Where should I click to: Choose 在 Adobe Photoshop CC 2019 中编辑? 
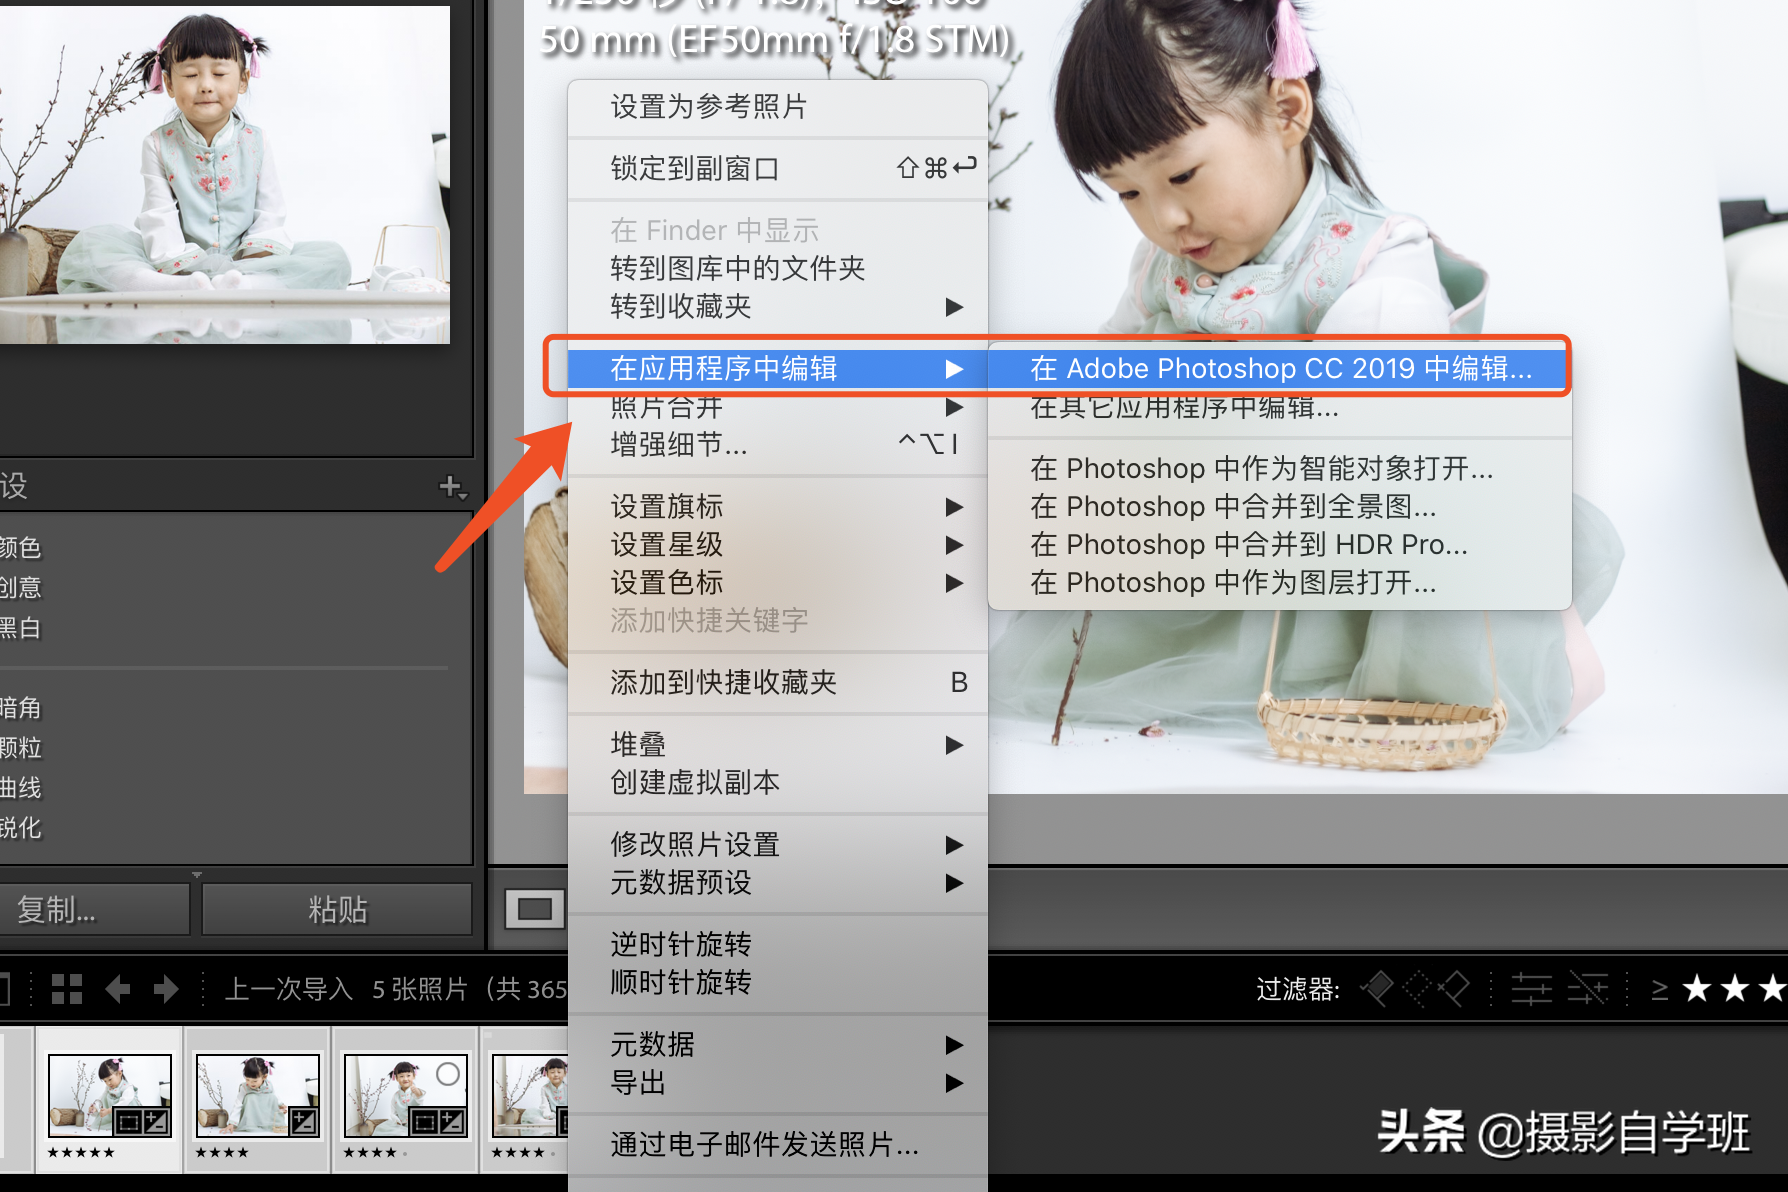1280,368
